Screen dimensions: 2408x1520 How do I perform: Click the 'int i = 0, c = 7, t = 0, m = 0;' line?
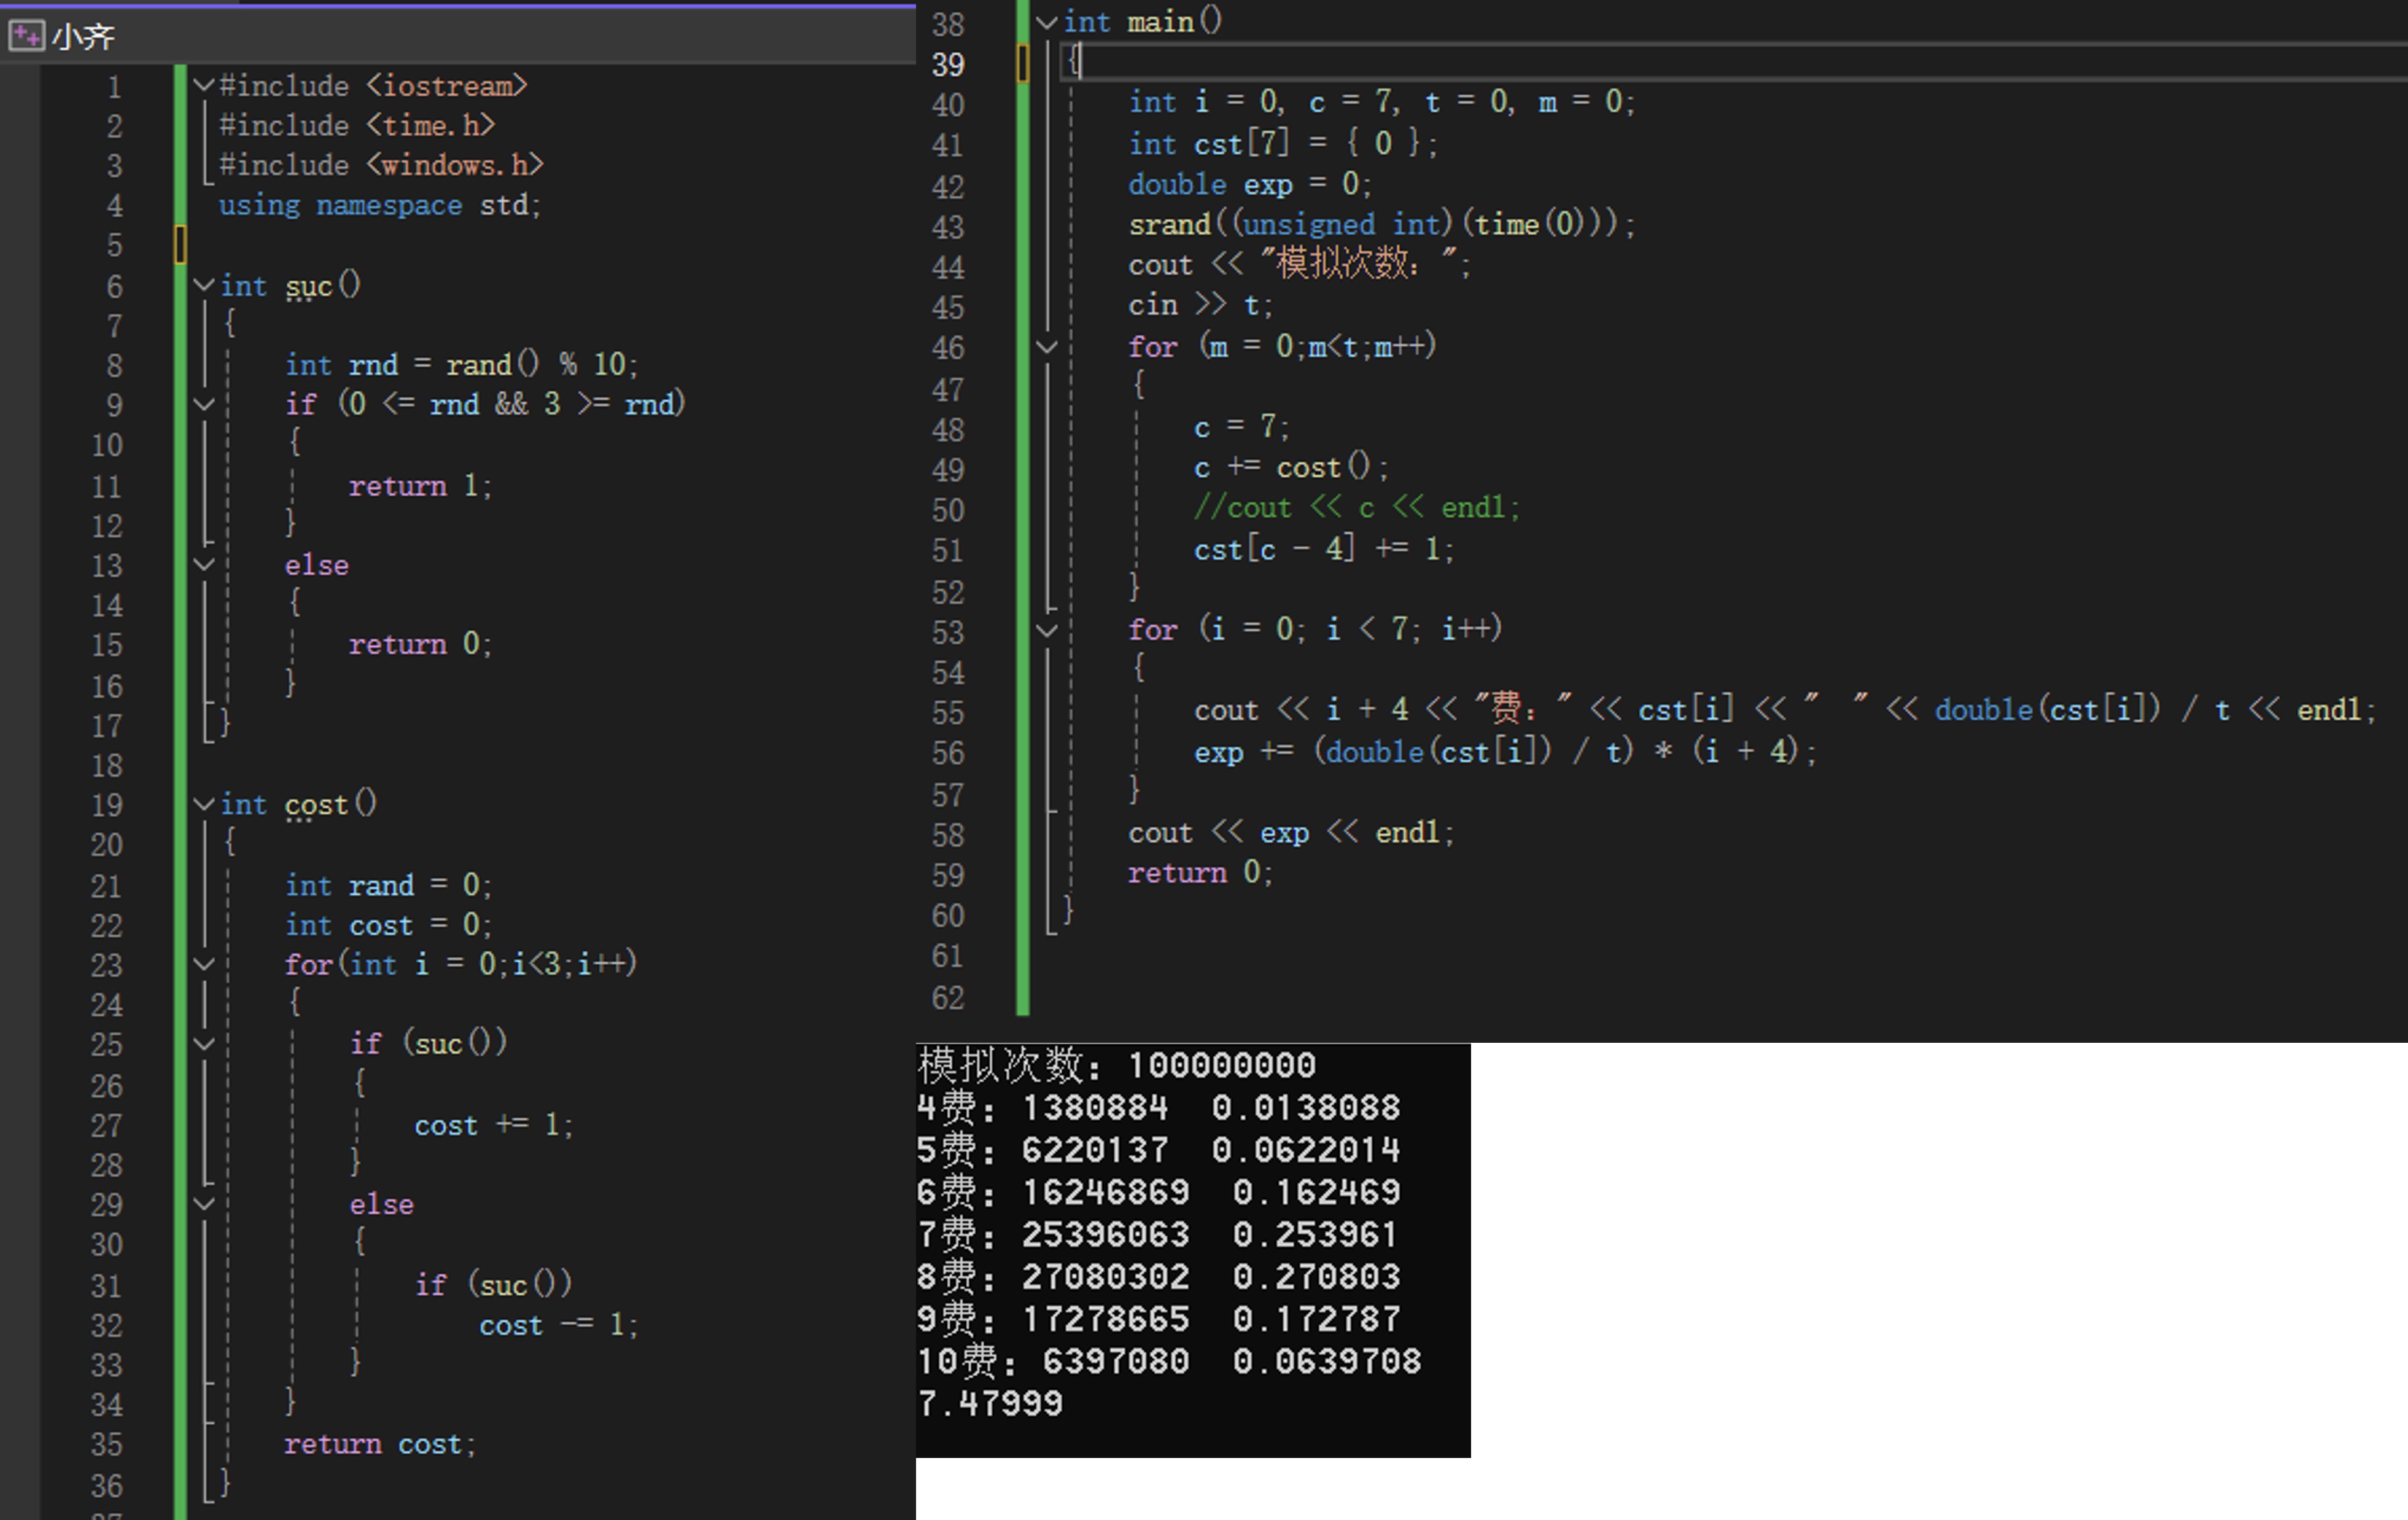[x=1382, y=102]
